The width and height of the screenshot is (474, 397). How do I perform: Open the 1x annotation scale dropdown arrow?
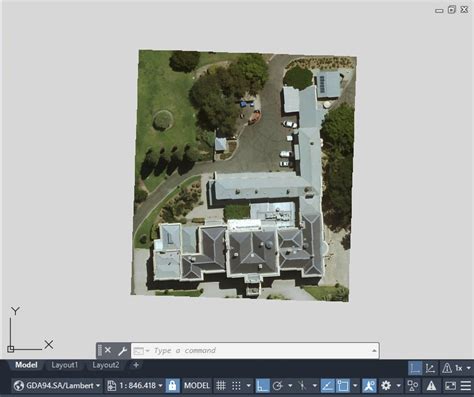[x=468, y=368]
